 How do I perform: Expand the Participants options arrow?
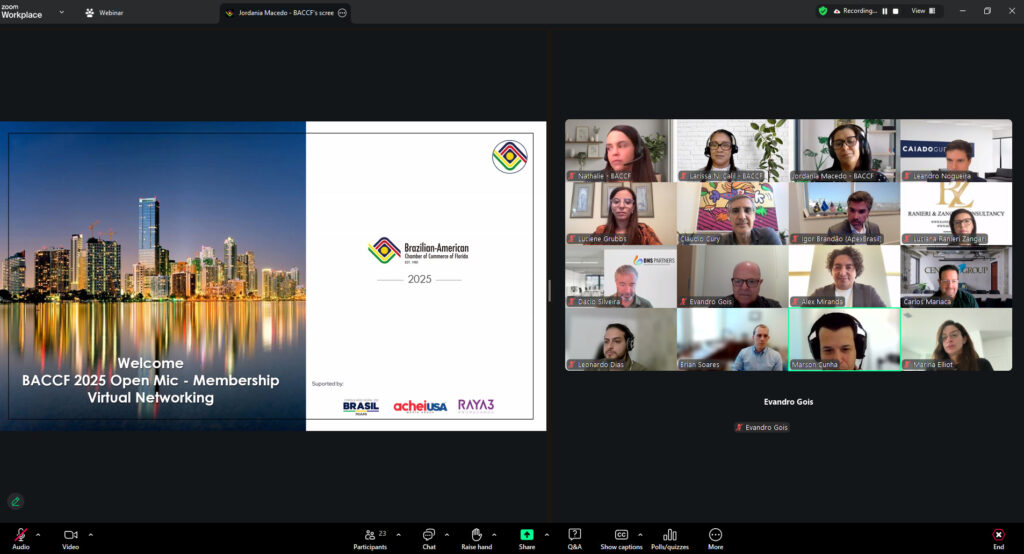(x=398, y=534)
